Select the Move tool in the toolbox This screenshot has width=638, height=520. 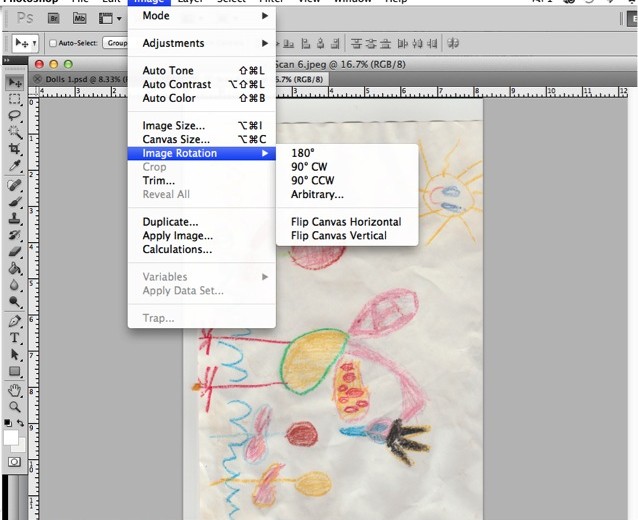pos(15,83)
